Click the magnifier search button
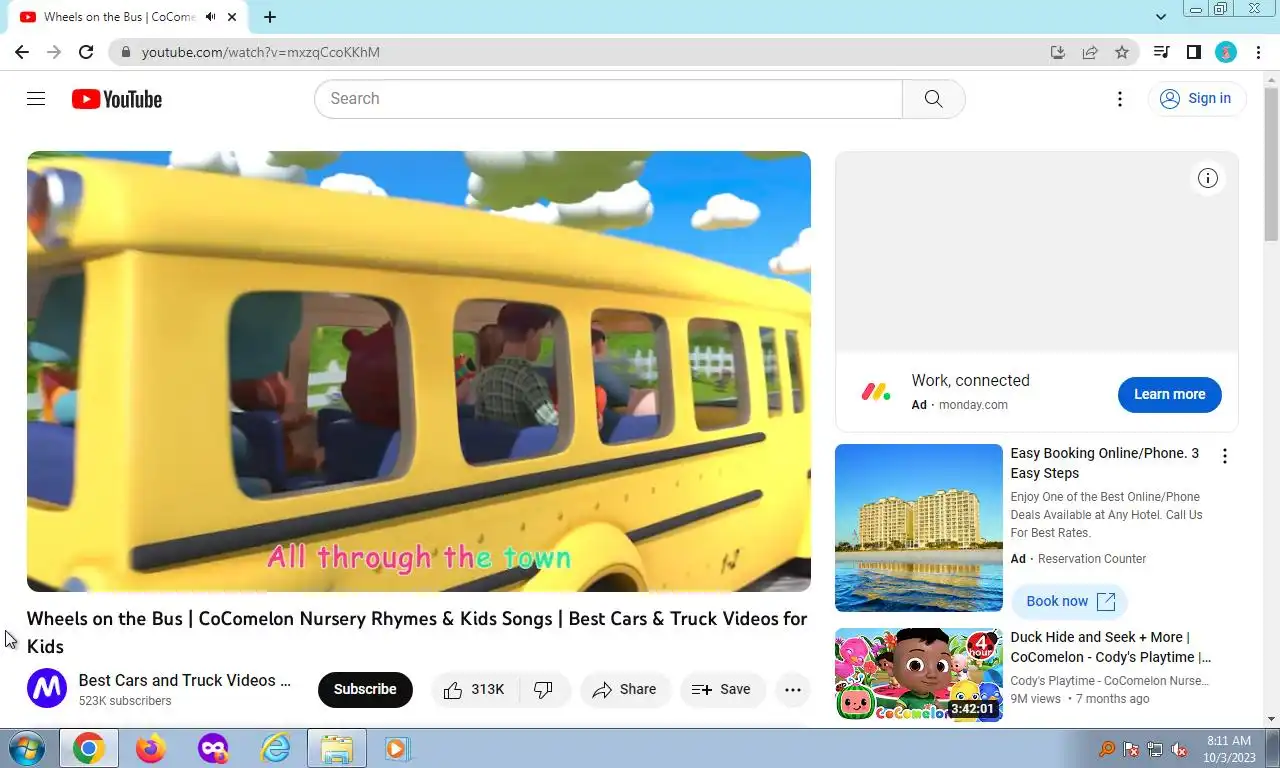Viewport: 1280px width, 768px height. (933, 98)
